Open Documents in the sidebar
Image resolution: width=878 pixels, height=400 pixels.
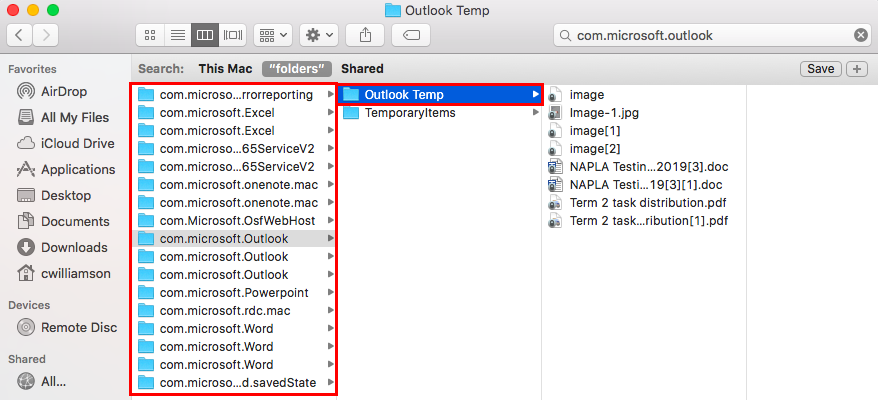click(x=63, y=221)
